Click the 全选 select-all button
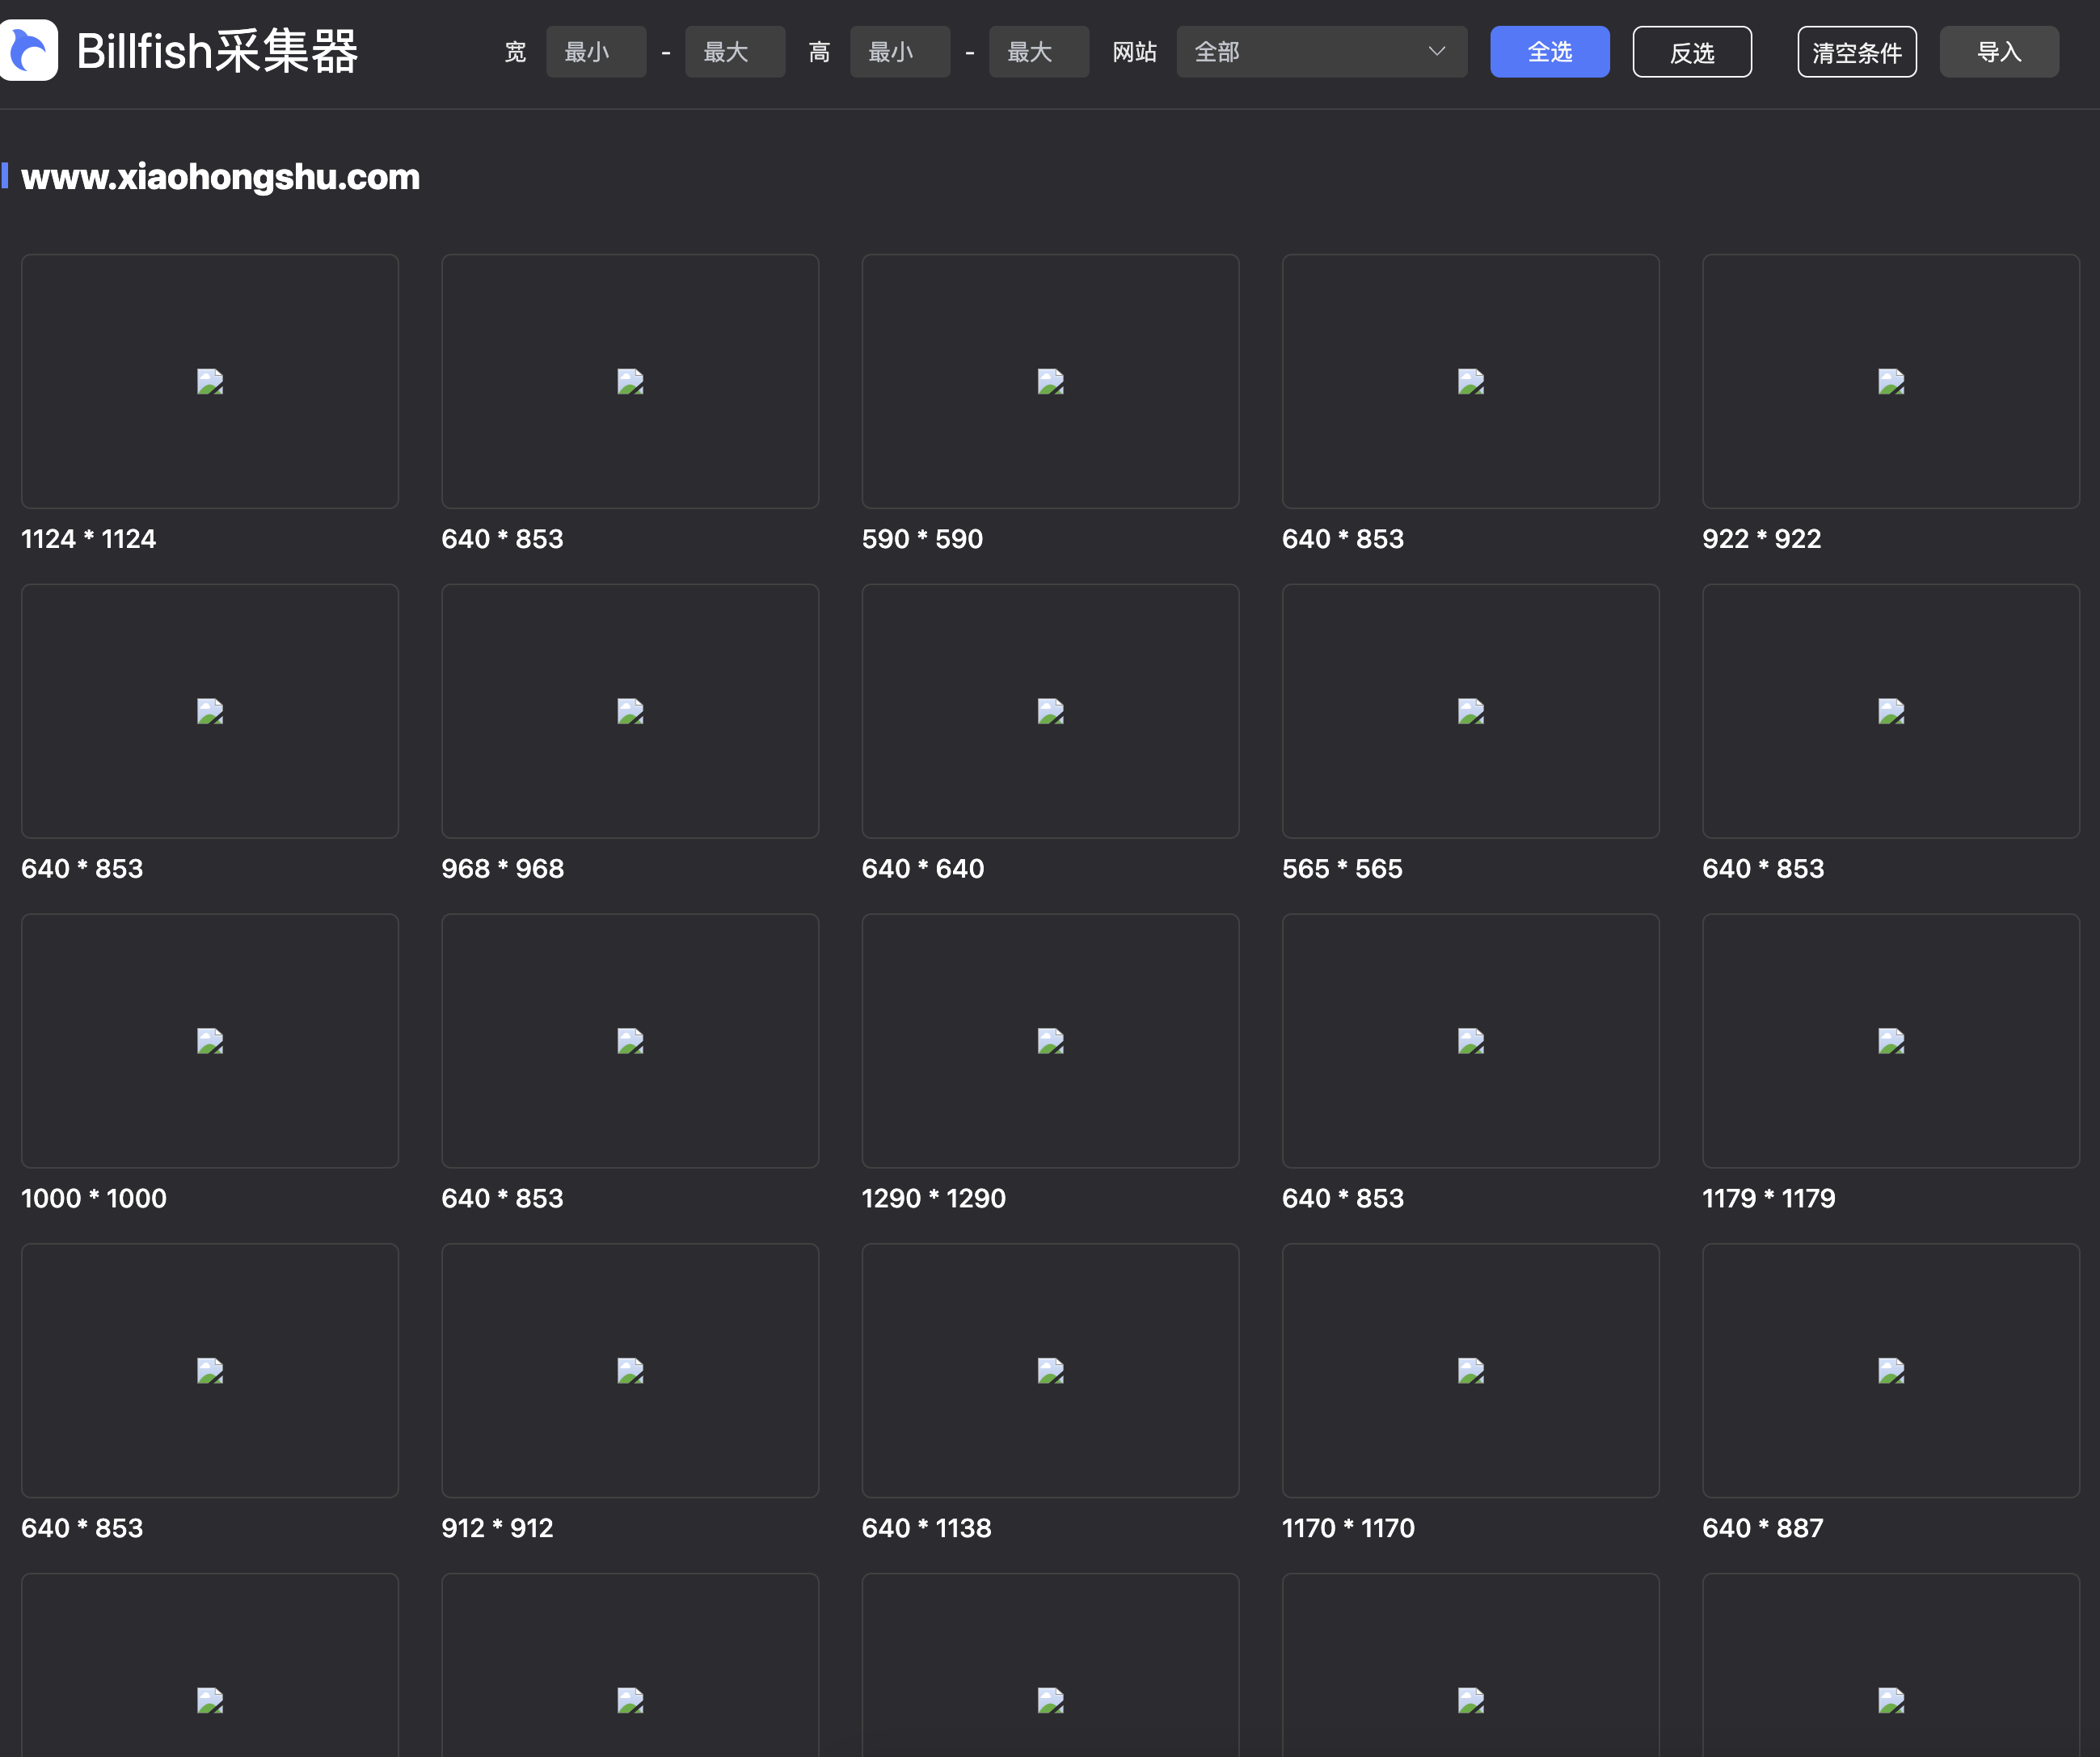Viewport: 2100px width, 1757px height. pyautogui.click(x=1550, y=52)
